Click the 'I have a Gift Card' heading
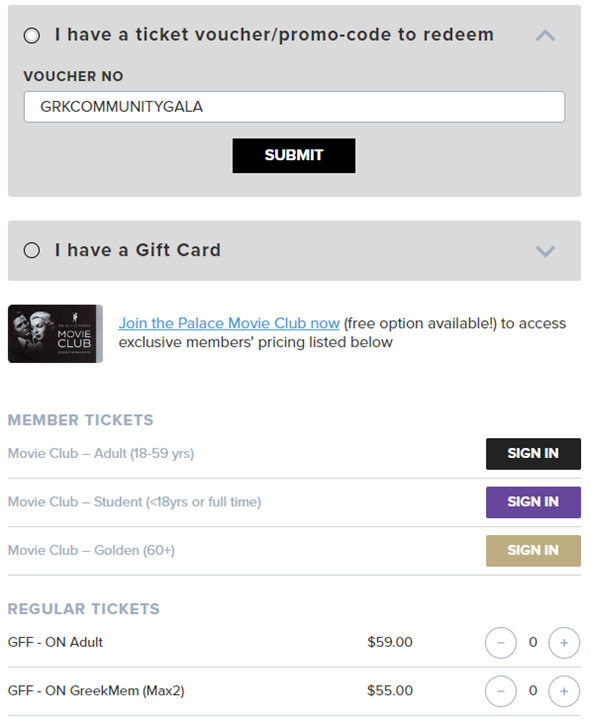Screen dimensions: 591x721 point(138,250)
